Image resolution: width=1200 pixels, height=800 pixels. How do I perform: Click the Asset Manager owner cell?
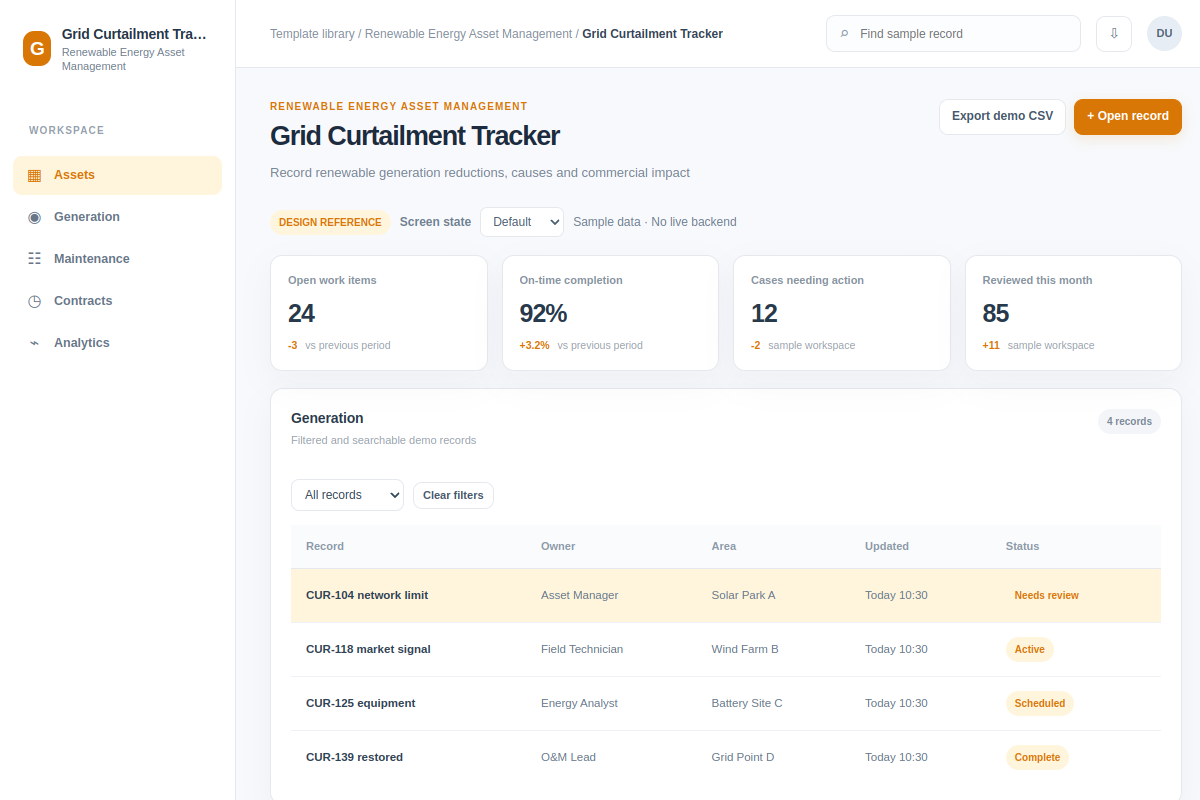point(580,596)
